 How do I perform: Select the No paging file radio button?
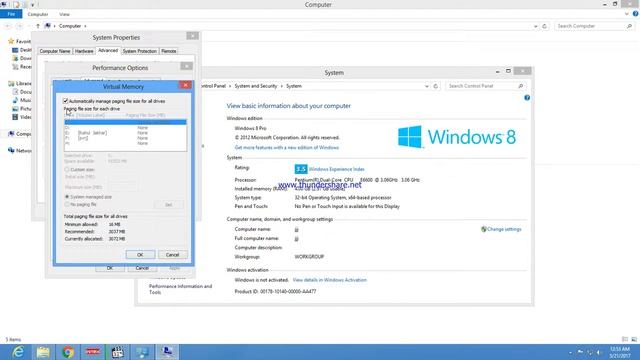(67, 204)
